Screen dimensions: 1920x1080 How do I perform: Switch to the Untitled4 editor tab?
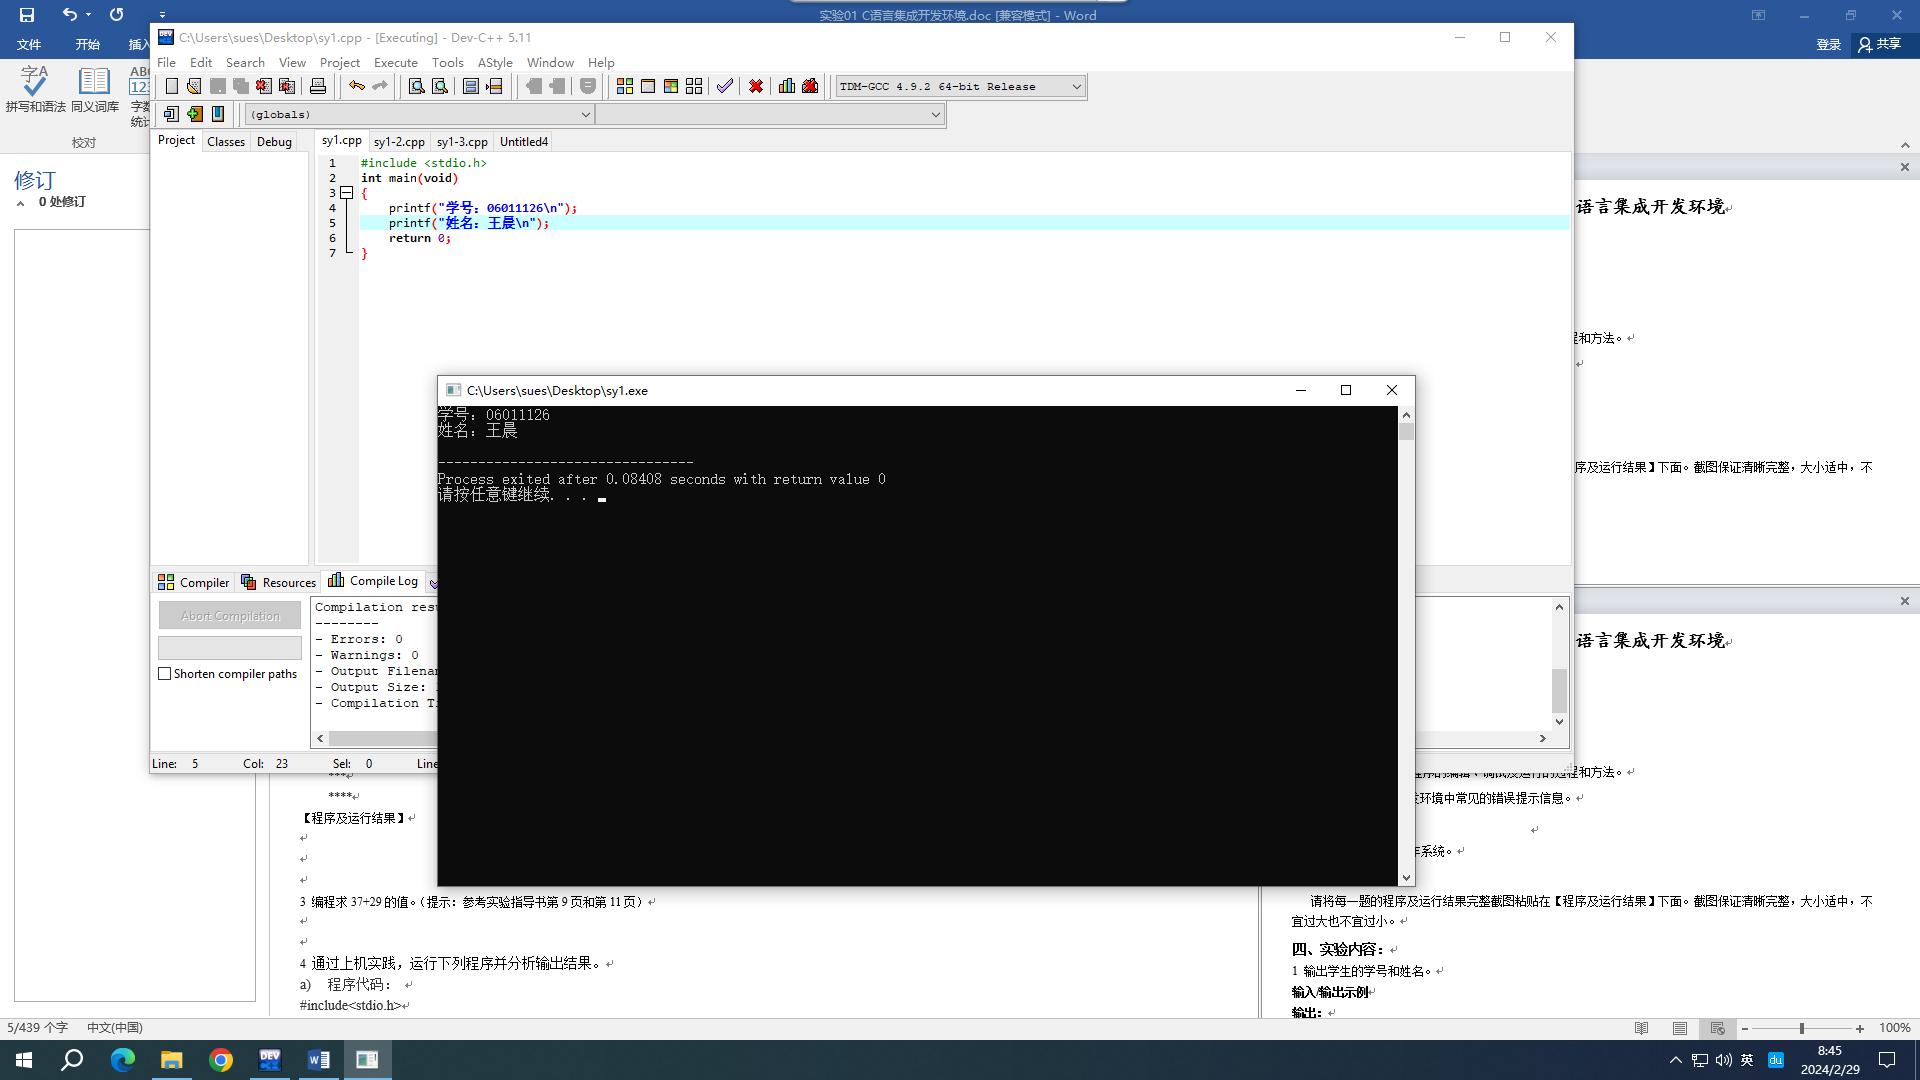pos(524,142)
